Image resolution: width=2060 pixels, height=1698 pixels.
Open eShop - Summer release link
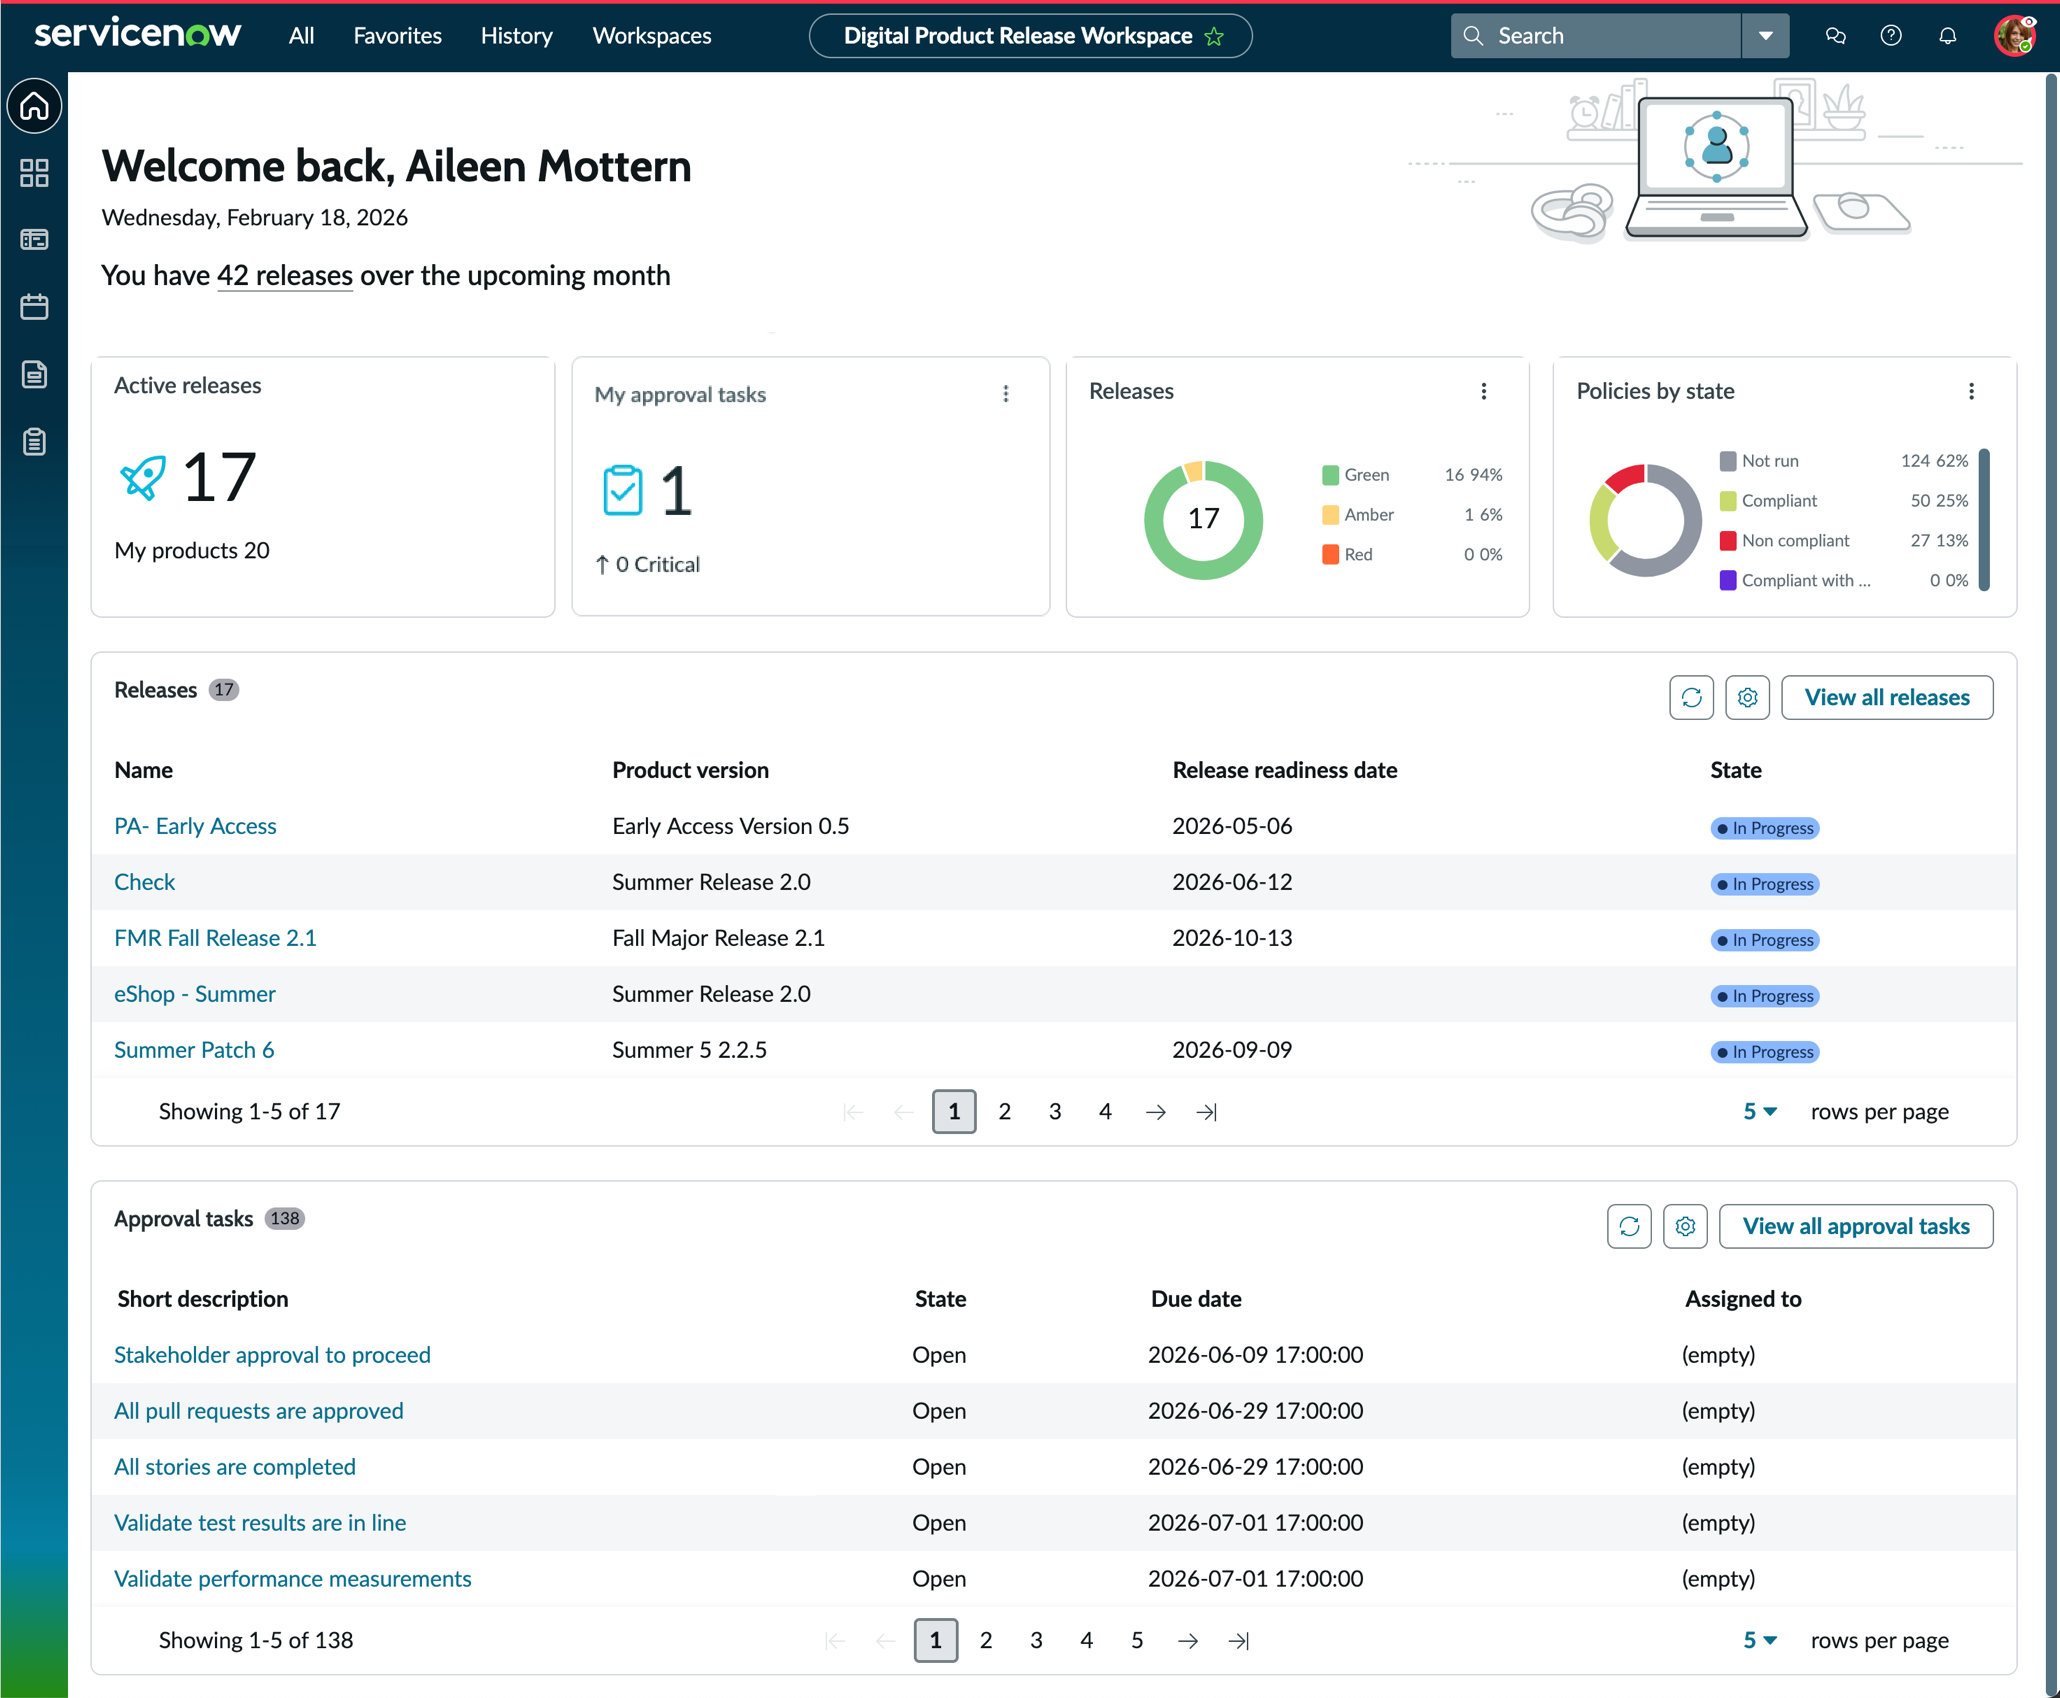195,994
